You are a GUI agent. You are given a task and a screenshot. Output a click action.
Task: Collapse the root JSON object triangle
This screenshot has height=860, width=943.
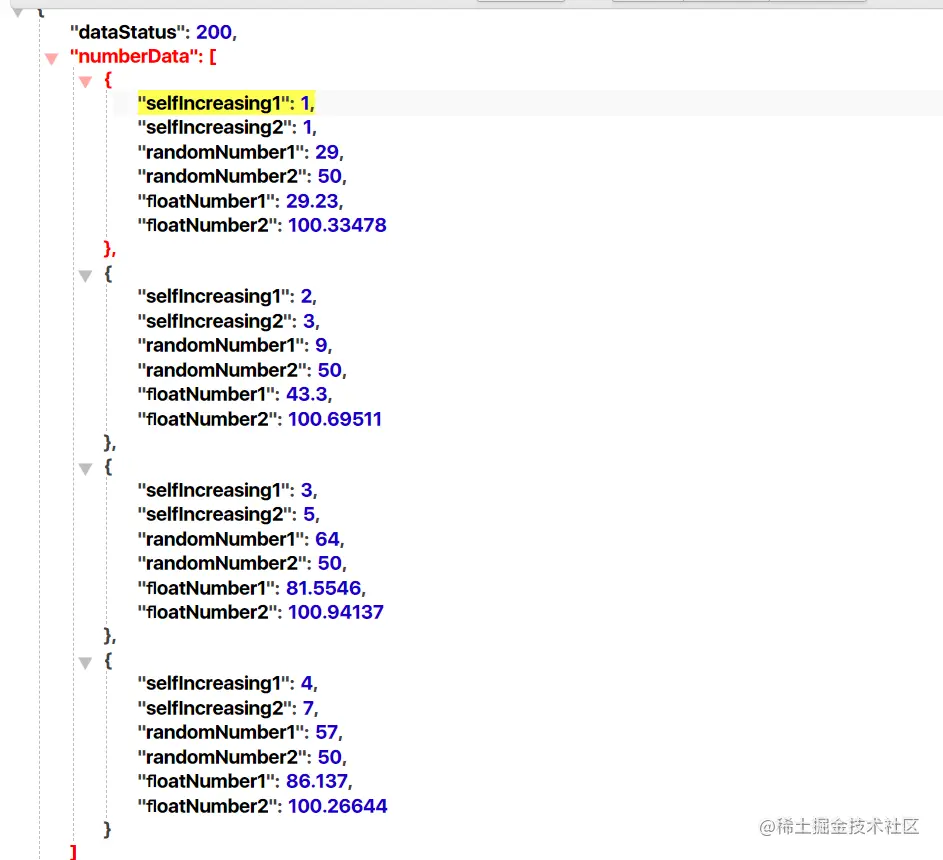(18, 12)
